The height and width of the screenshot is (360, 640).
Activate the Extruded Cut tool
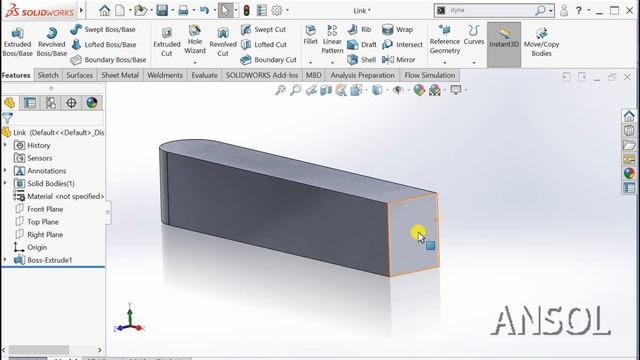[x=167, y=42]
